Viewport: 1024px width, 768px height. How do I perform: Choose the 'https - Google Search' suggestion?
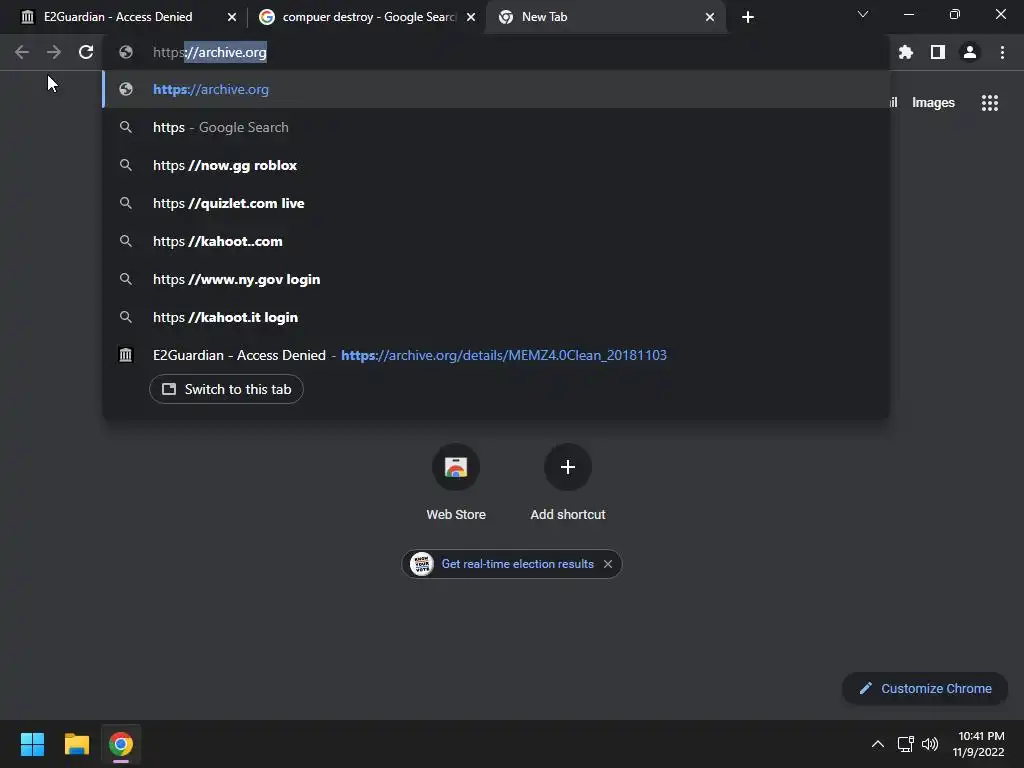[x=496, y=127]
